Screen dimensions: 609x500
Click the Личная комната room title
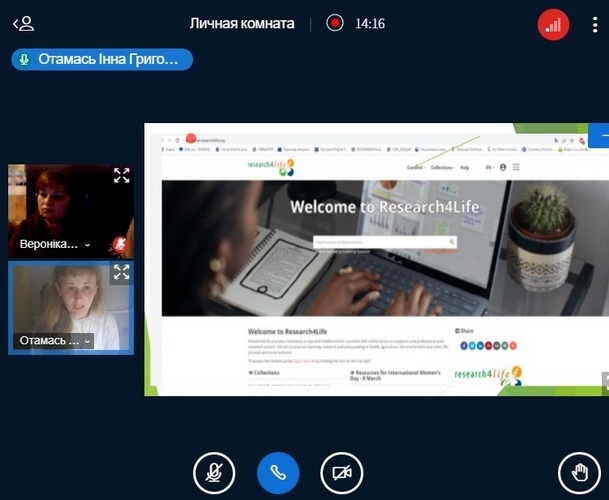pos(242,23)
